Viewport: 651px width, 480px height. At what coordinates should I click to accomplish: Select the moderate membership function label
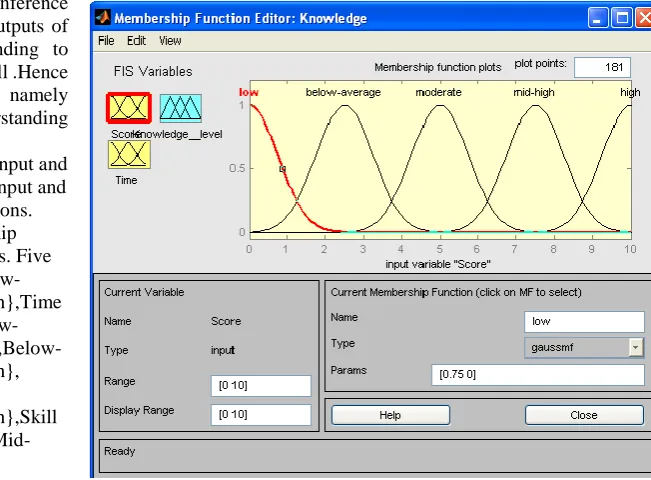click(438, 92)
